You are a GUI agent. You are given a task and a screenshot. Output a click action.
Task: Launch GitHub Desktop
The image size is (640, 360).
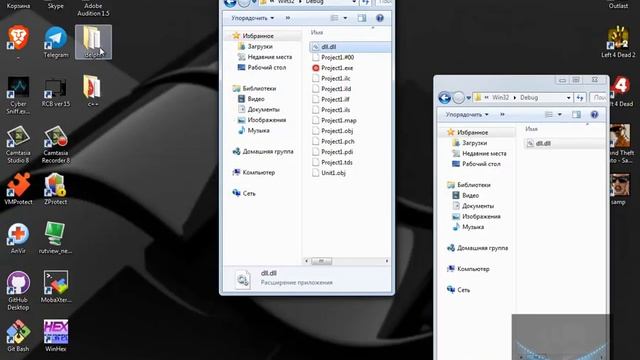pos(18,291)
